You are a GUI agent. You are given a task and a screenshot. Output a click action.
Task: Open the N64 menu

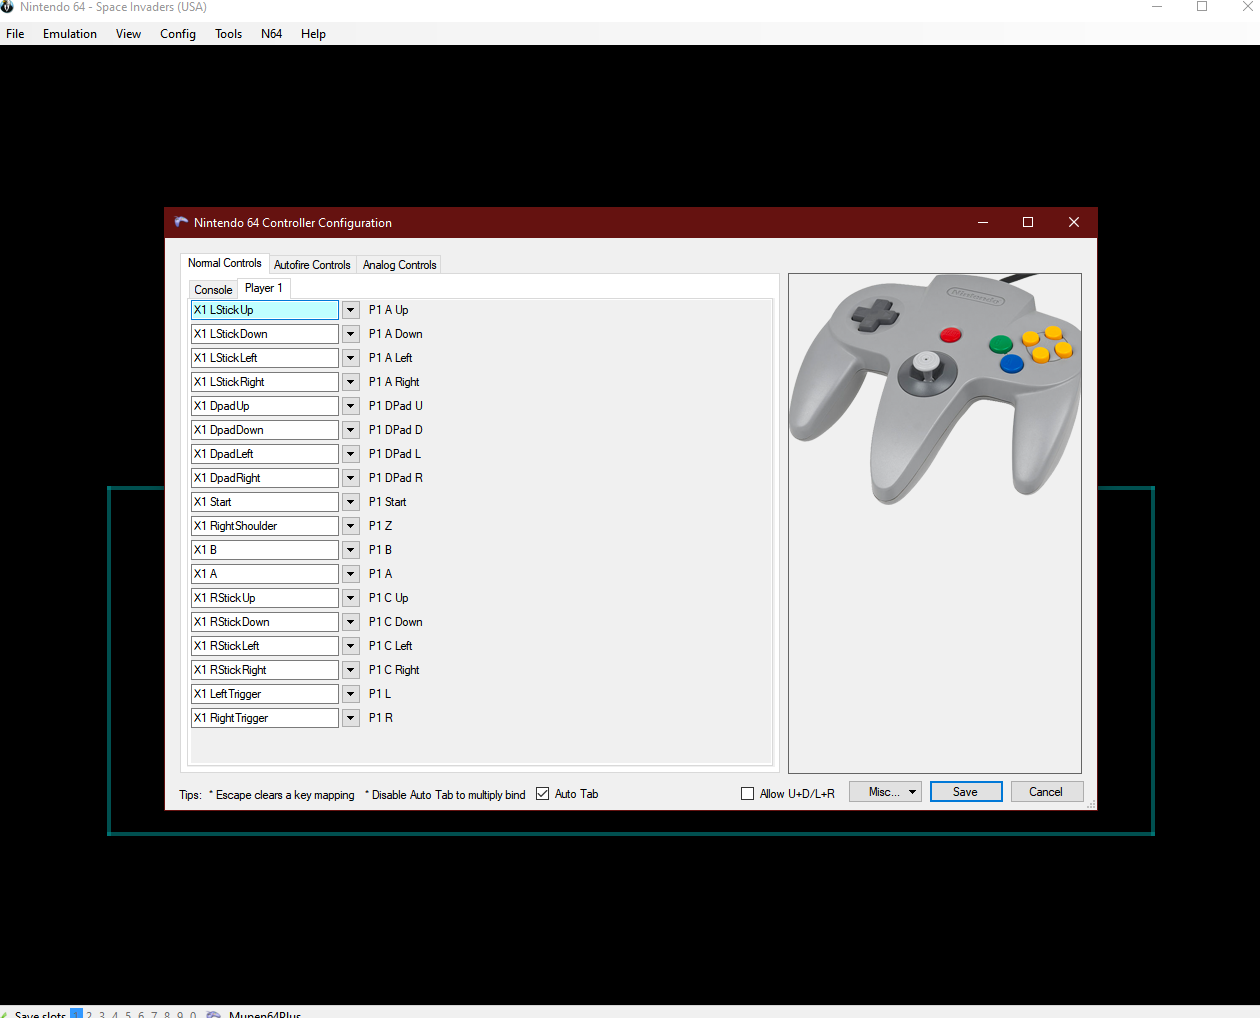point(271,34)
